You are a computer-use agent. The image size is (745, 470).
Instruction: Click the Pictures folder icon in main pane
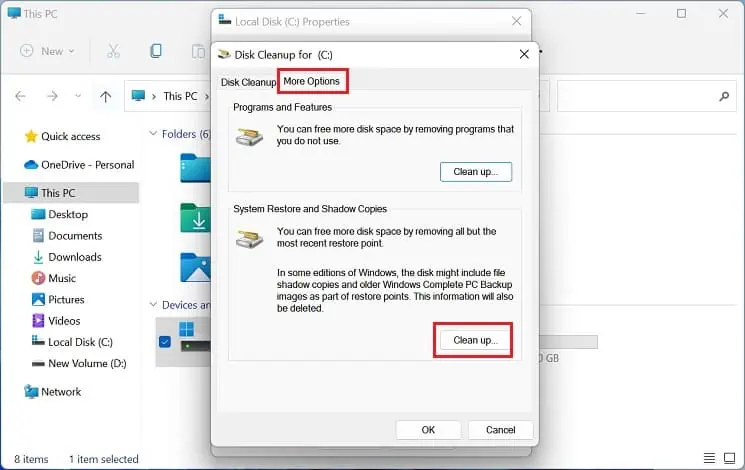click(x=196, y=267)
